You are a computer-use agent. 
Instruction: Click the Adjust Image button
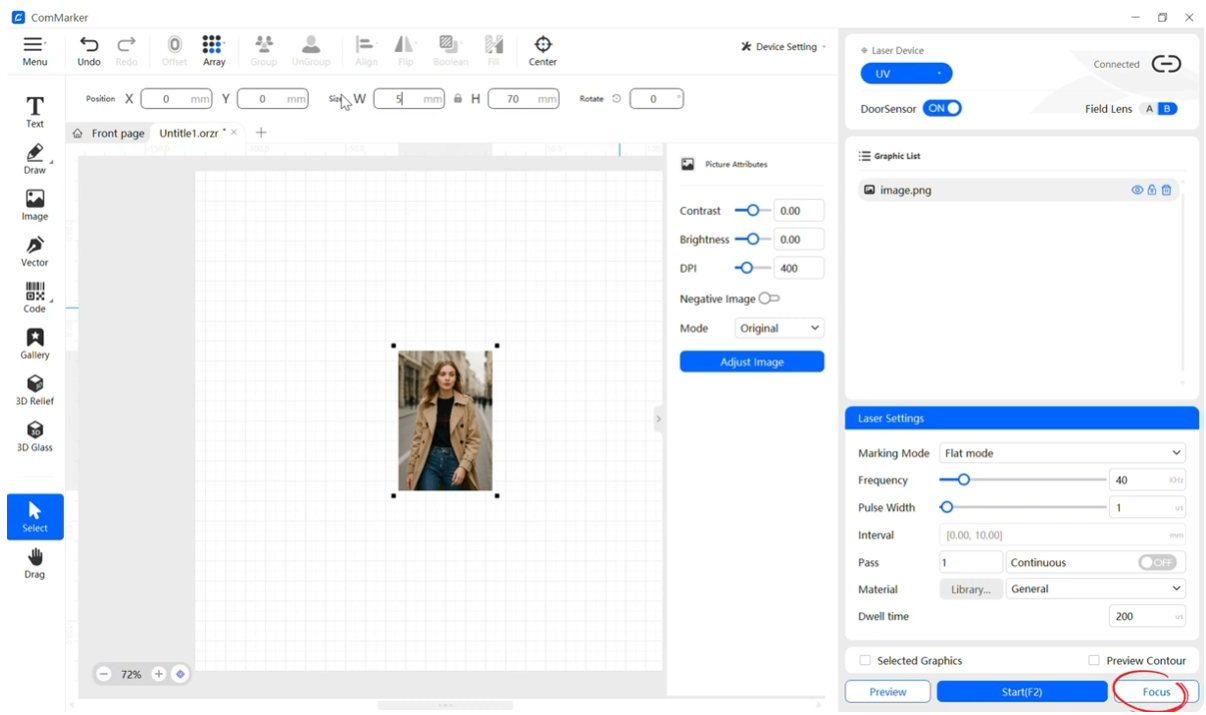click(x=752, y=362)
